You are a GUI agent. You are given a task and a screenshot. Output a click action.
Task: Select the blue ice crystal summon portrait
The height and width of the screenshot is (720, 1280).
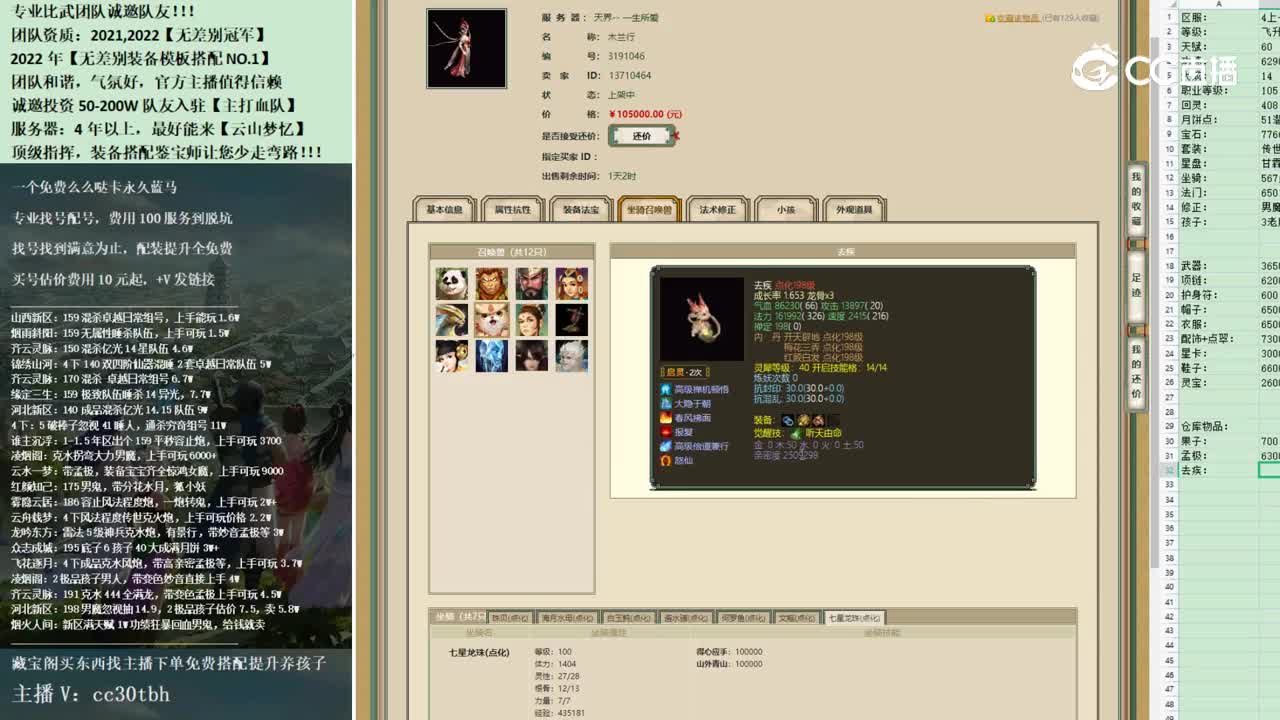tap(492, 356)
